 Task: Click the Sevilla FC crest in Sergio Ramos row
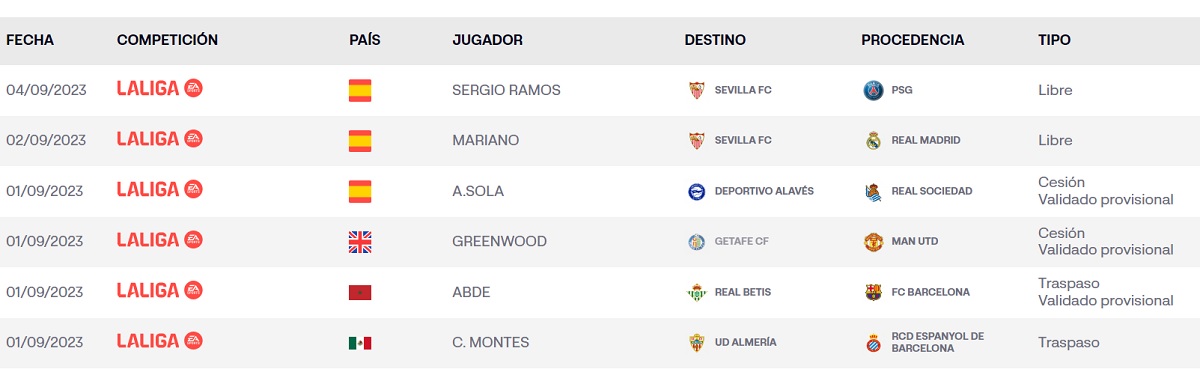point(696,90)
